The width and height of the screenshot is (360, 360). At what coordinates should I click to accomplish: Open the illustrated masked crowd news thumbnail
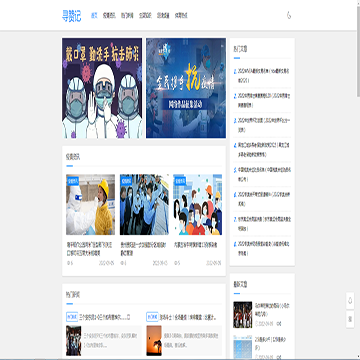click(198, 205)
